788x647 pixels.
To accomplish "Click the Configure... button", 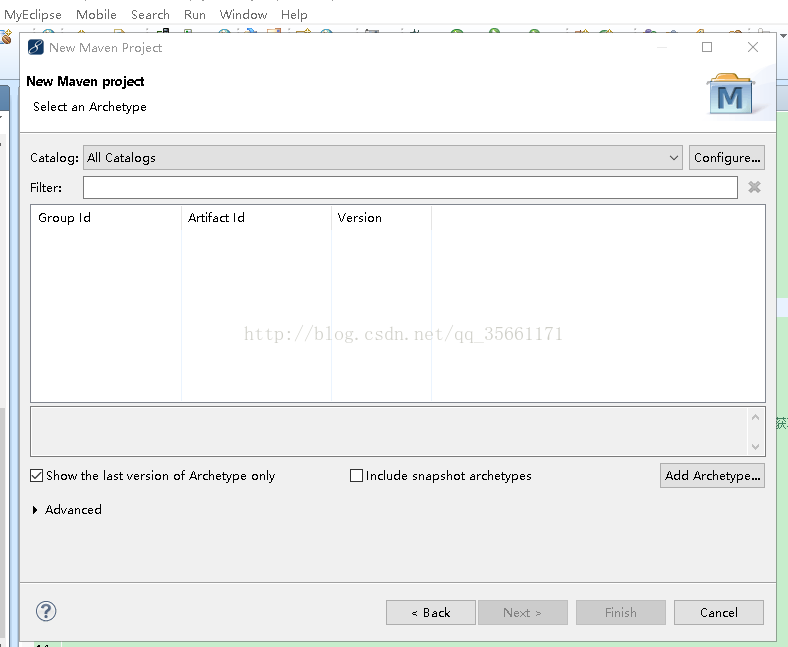I will (x=727, y=158).
